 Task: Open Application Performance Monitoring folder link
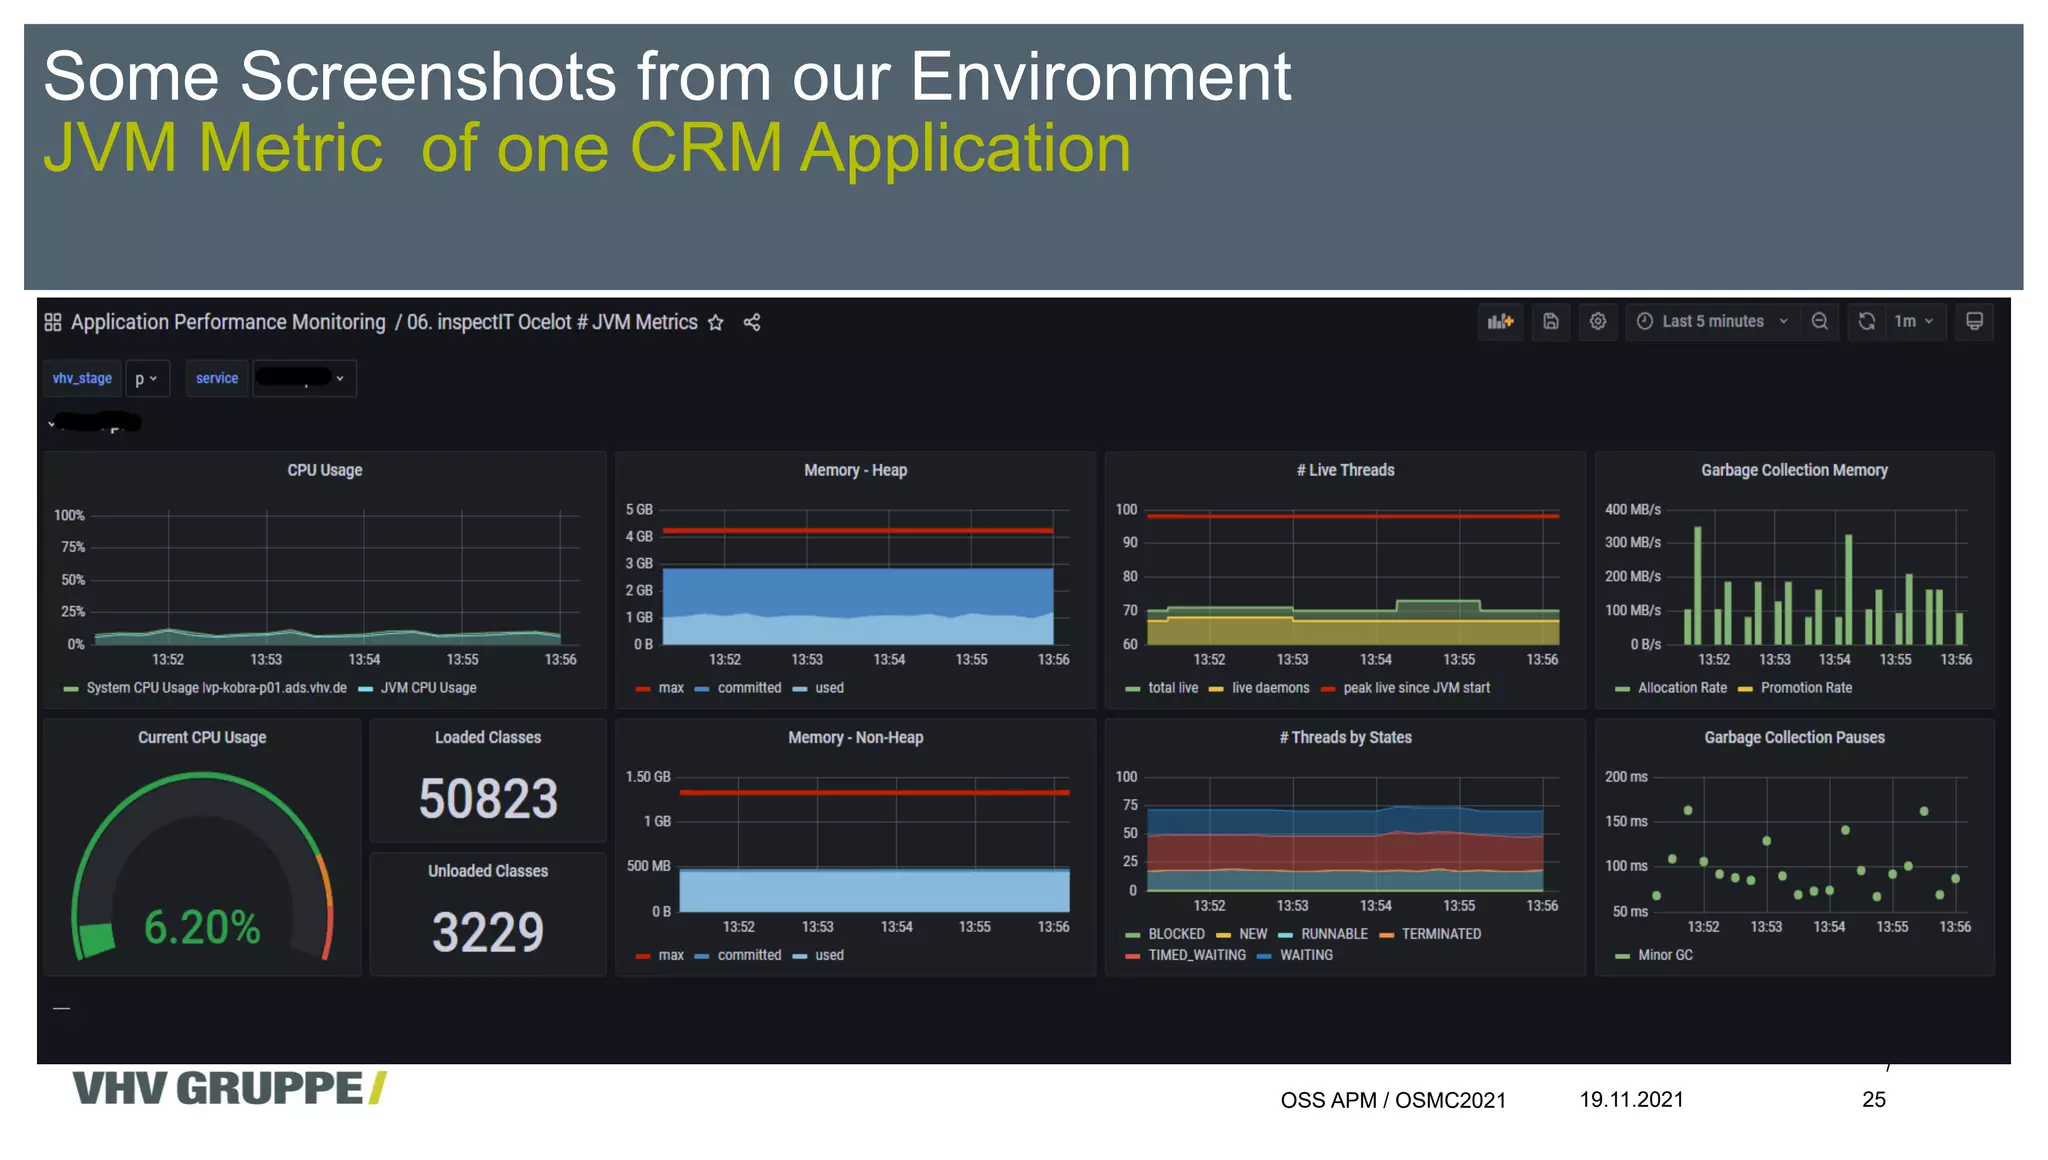pyautogui.click(x=228, y=322)
